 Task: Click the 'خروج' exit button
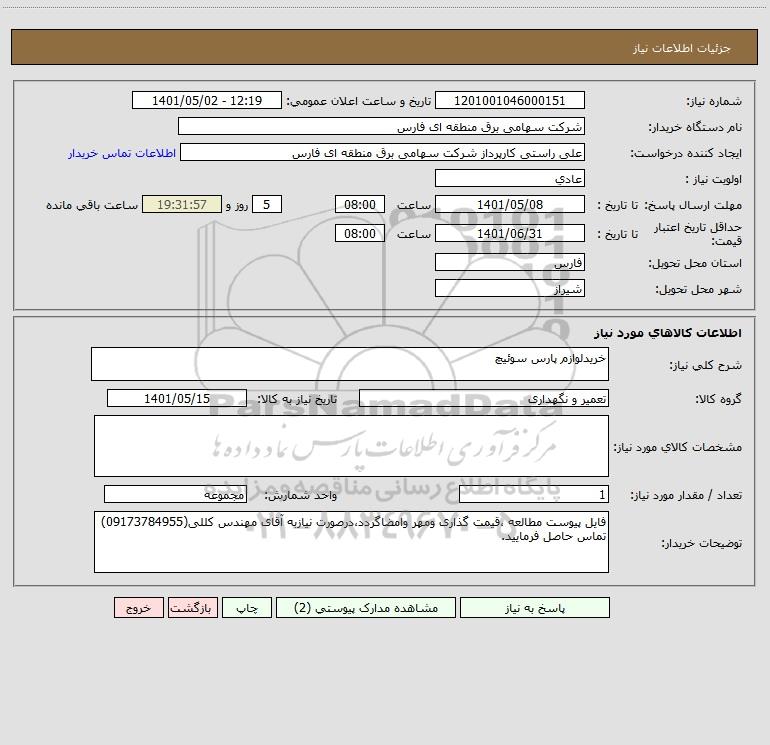[x=138, y=608]
